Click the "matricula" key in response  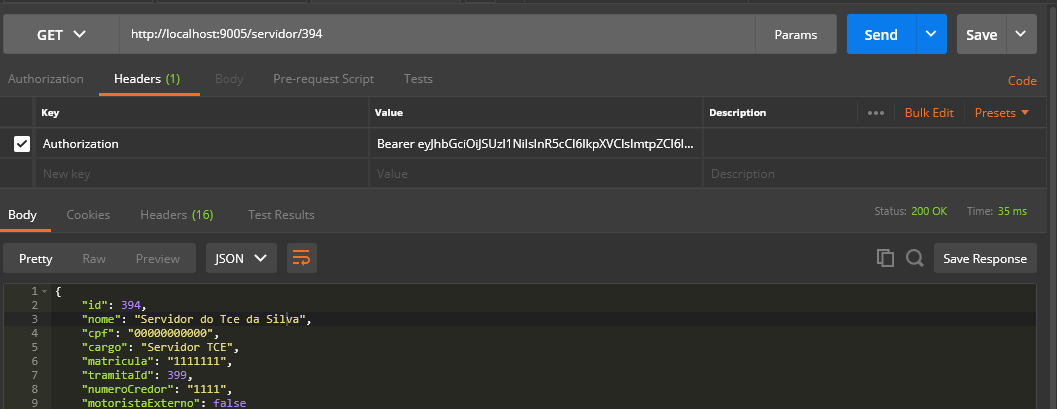119,362
